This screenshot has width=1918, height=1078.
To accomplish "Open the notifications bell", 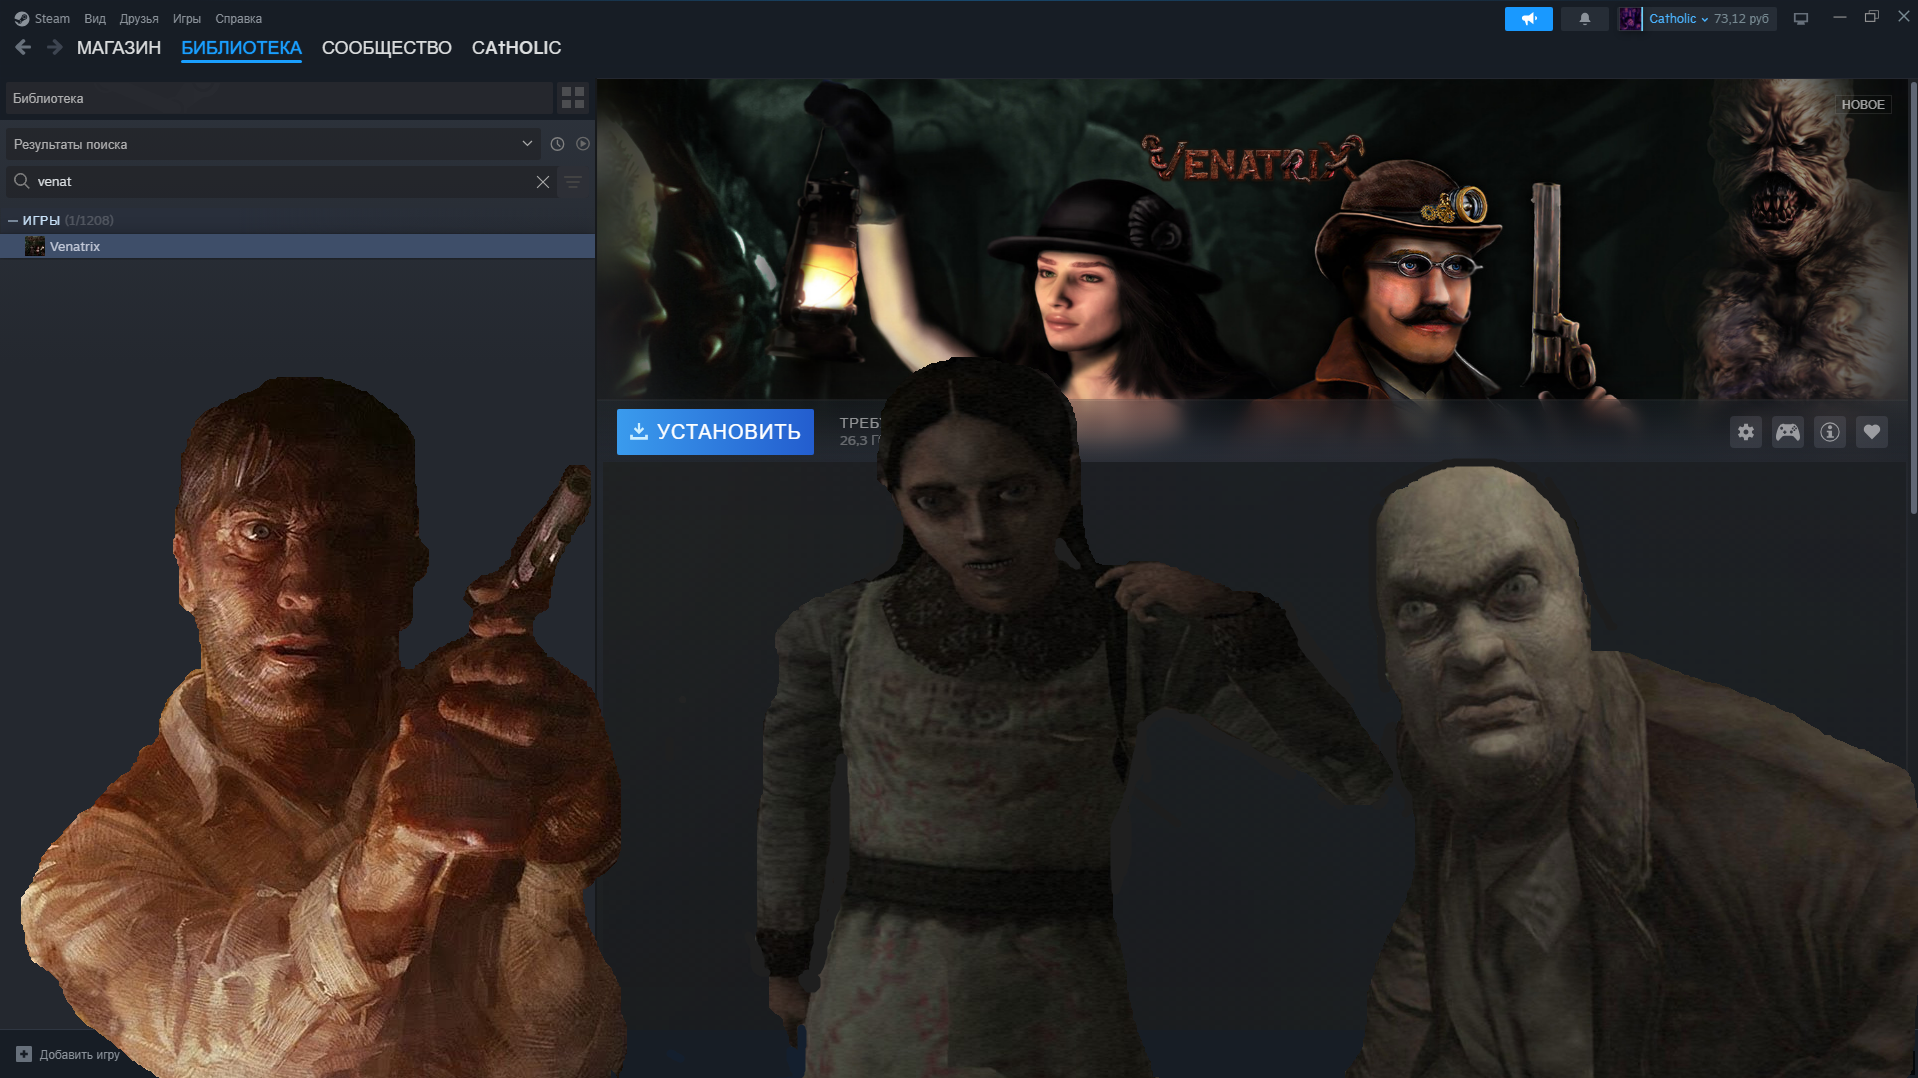I will click(x=1584, y=19).
